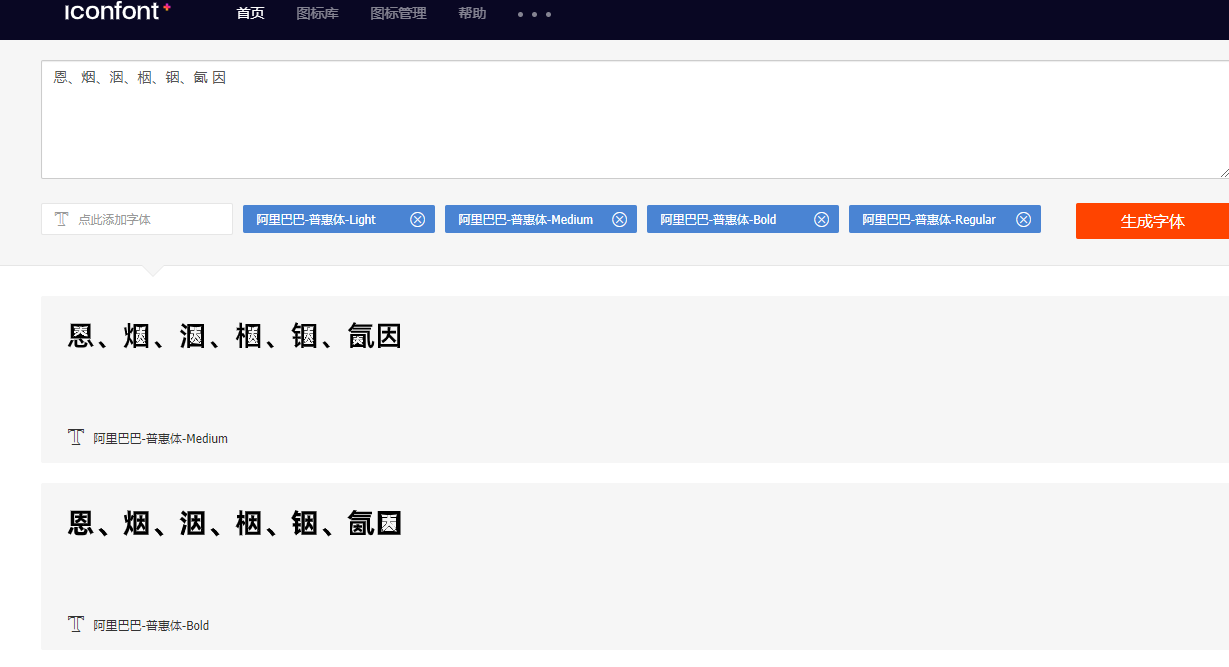Screen dimensions: 1229x667
Task: Select the 阿里巴巴-普惠体-Regular tag
Action: pyautogui.click(x=930, y=219)
